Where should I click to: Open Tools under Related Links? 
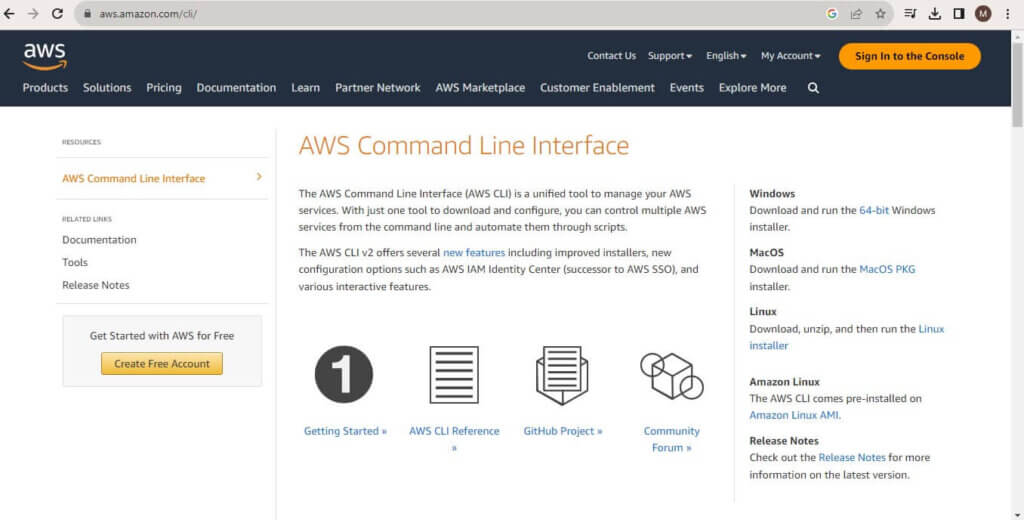74,262
